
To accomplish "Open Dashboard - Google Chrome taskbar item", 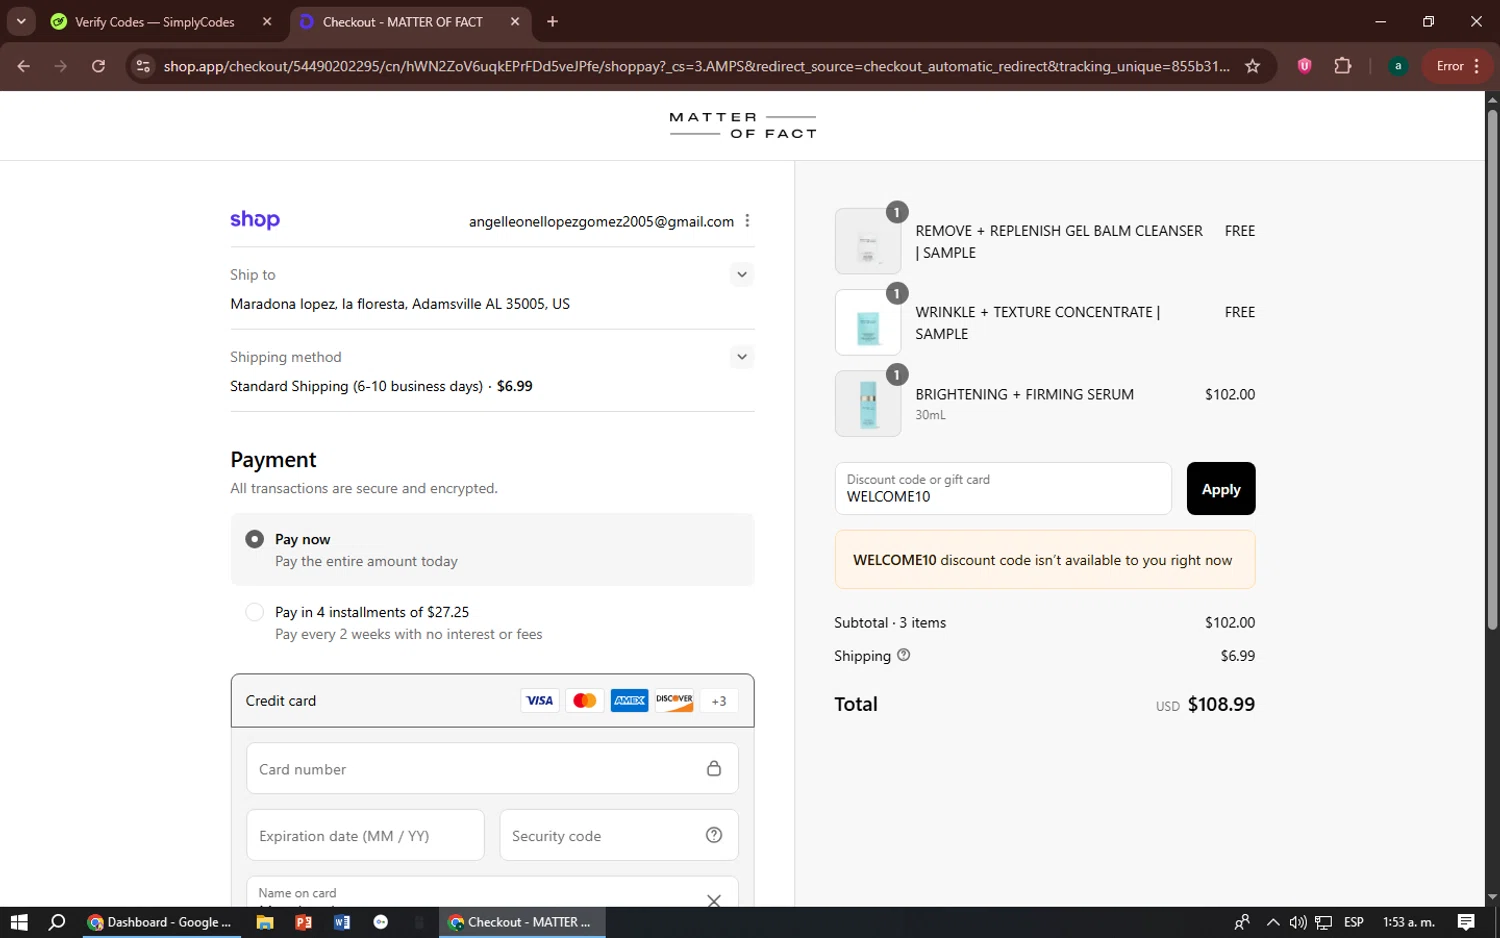I will tap(159, 922).
